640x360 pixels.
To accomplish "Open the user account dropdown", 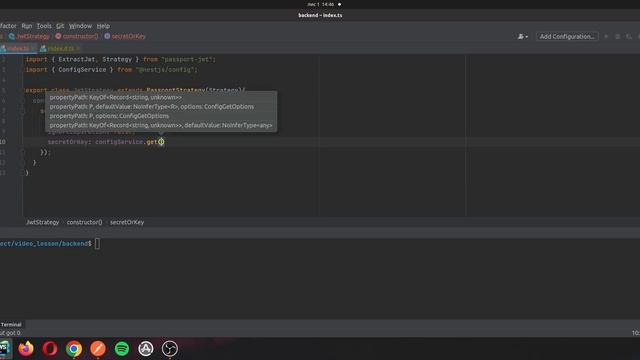I will [523, 36].
